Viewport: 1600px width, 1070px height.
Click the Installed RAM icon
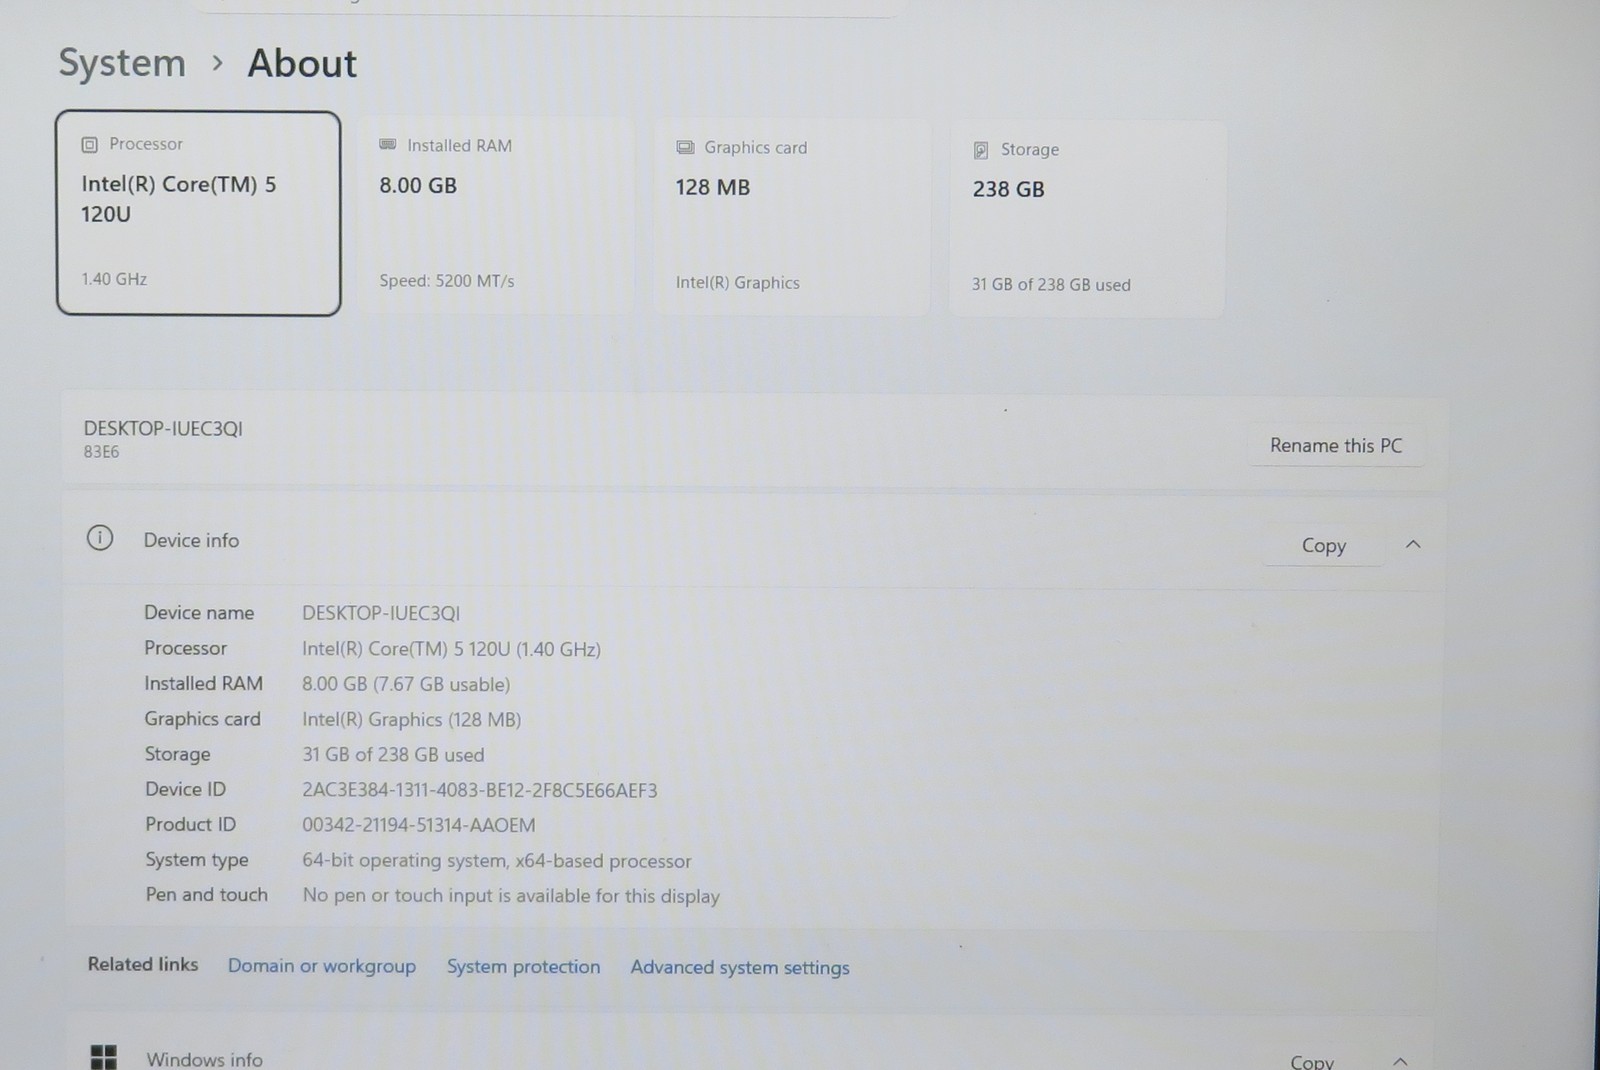pos(388,145)
